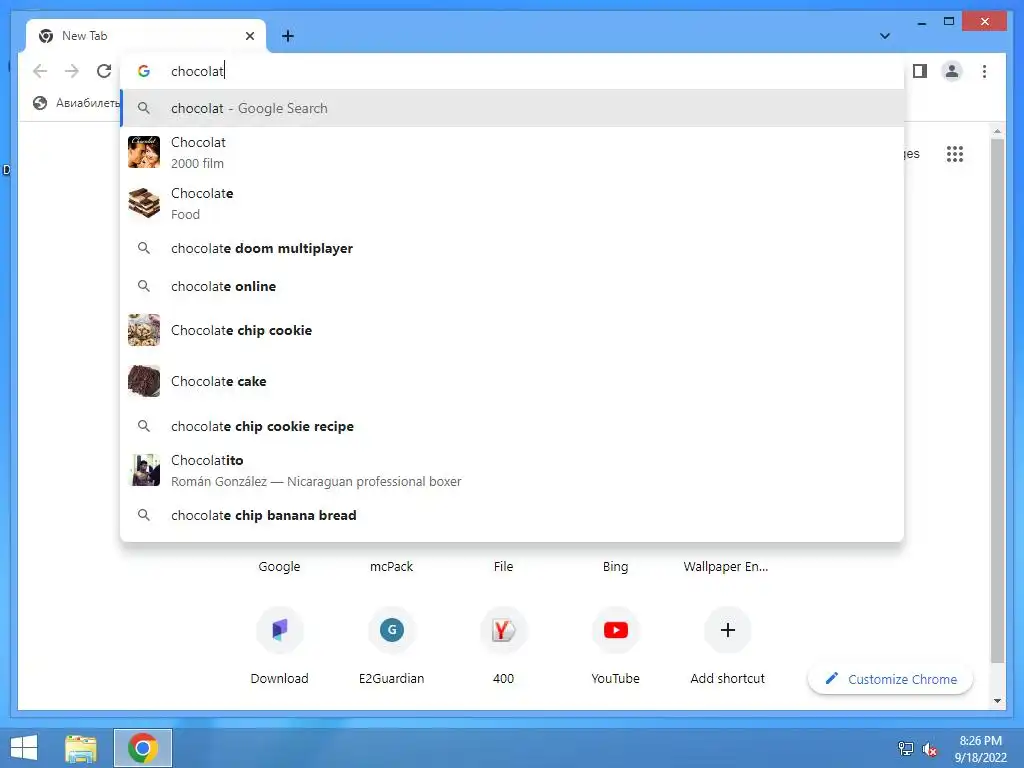Open the File shortcut label
The width and height of the screenshot is (1024, 768).
click(x=504, y=566)
